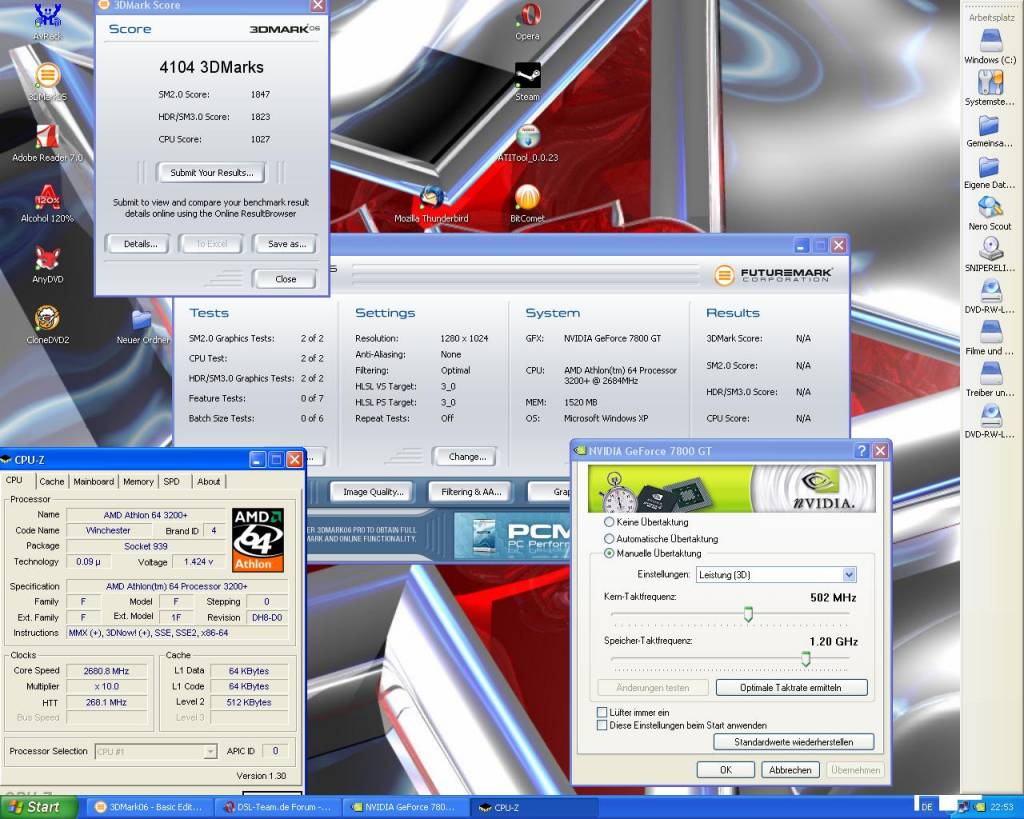Click the Windows Start button
1024x819 pixels.
coord(38,807)
